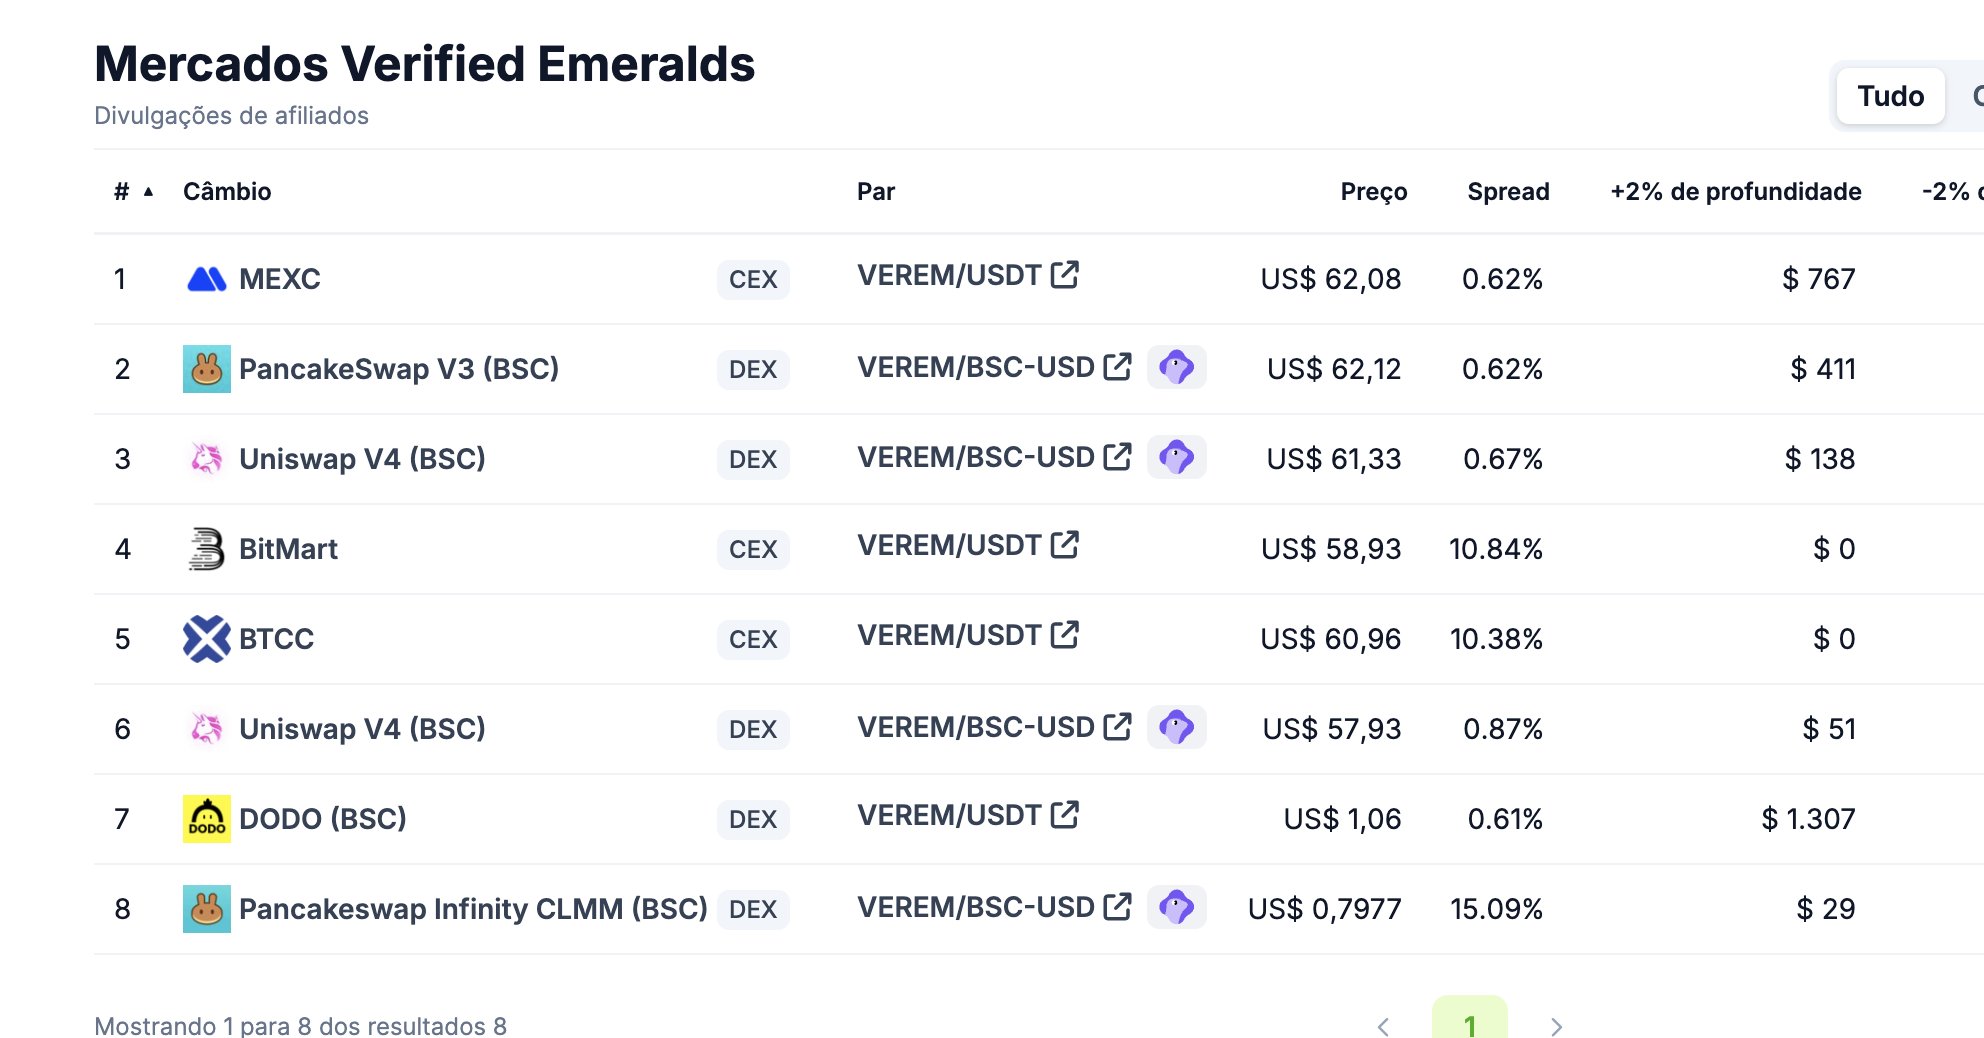Go to previous results page chevron

(x=1384, y=1026)
